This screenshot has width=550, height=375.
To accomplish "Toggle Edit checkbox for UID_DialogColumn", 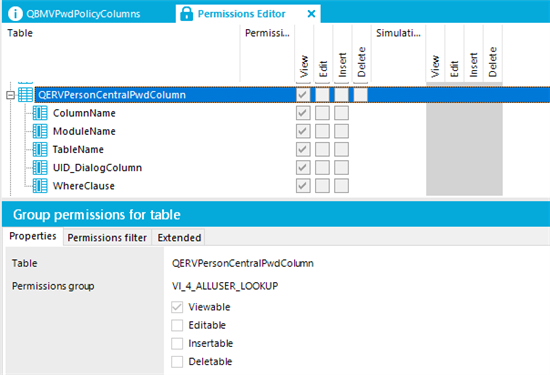I will click(322, 168).
